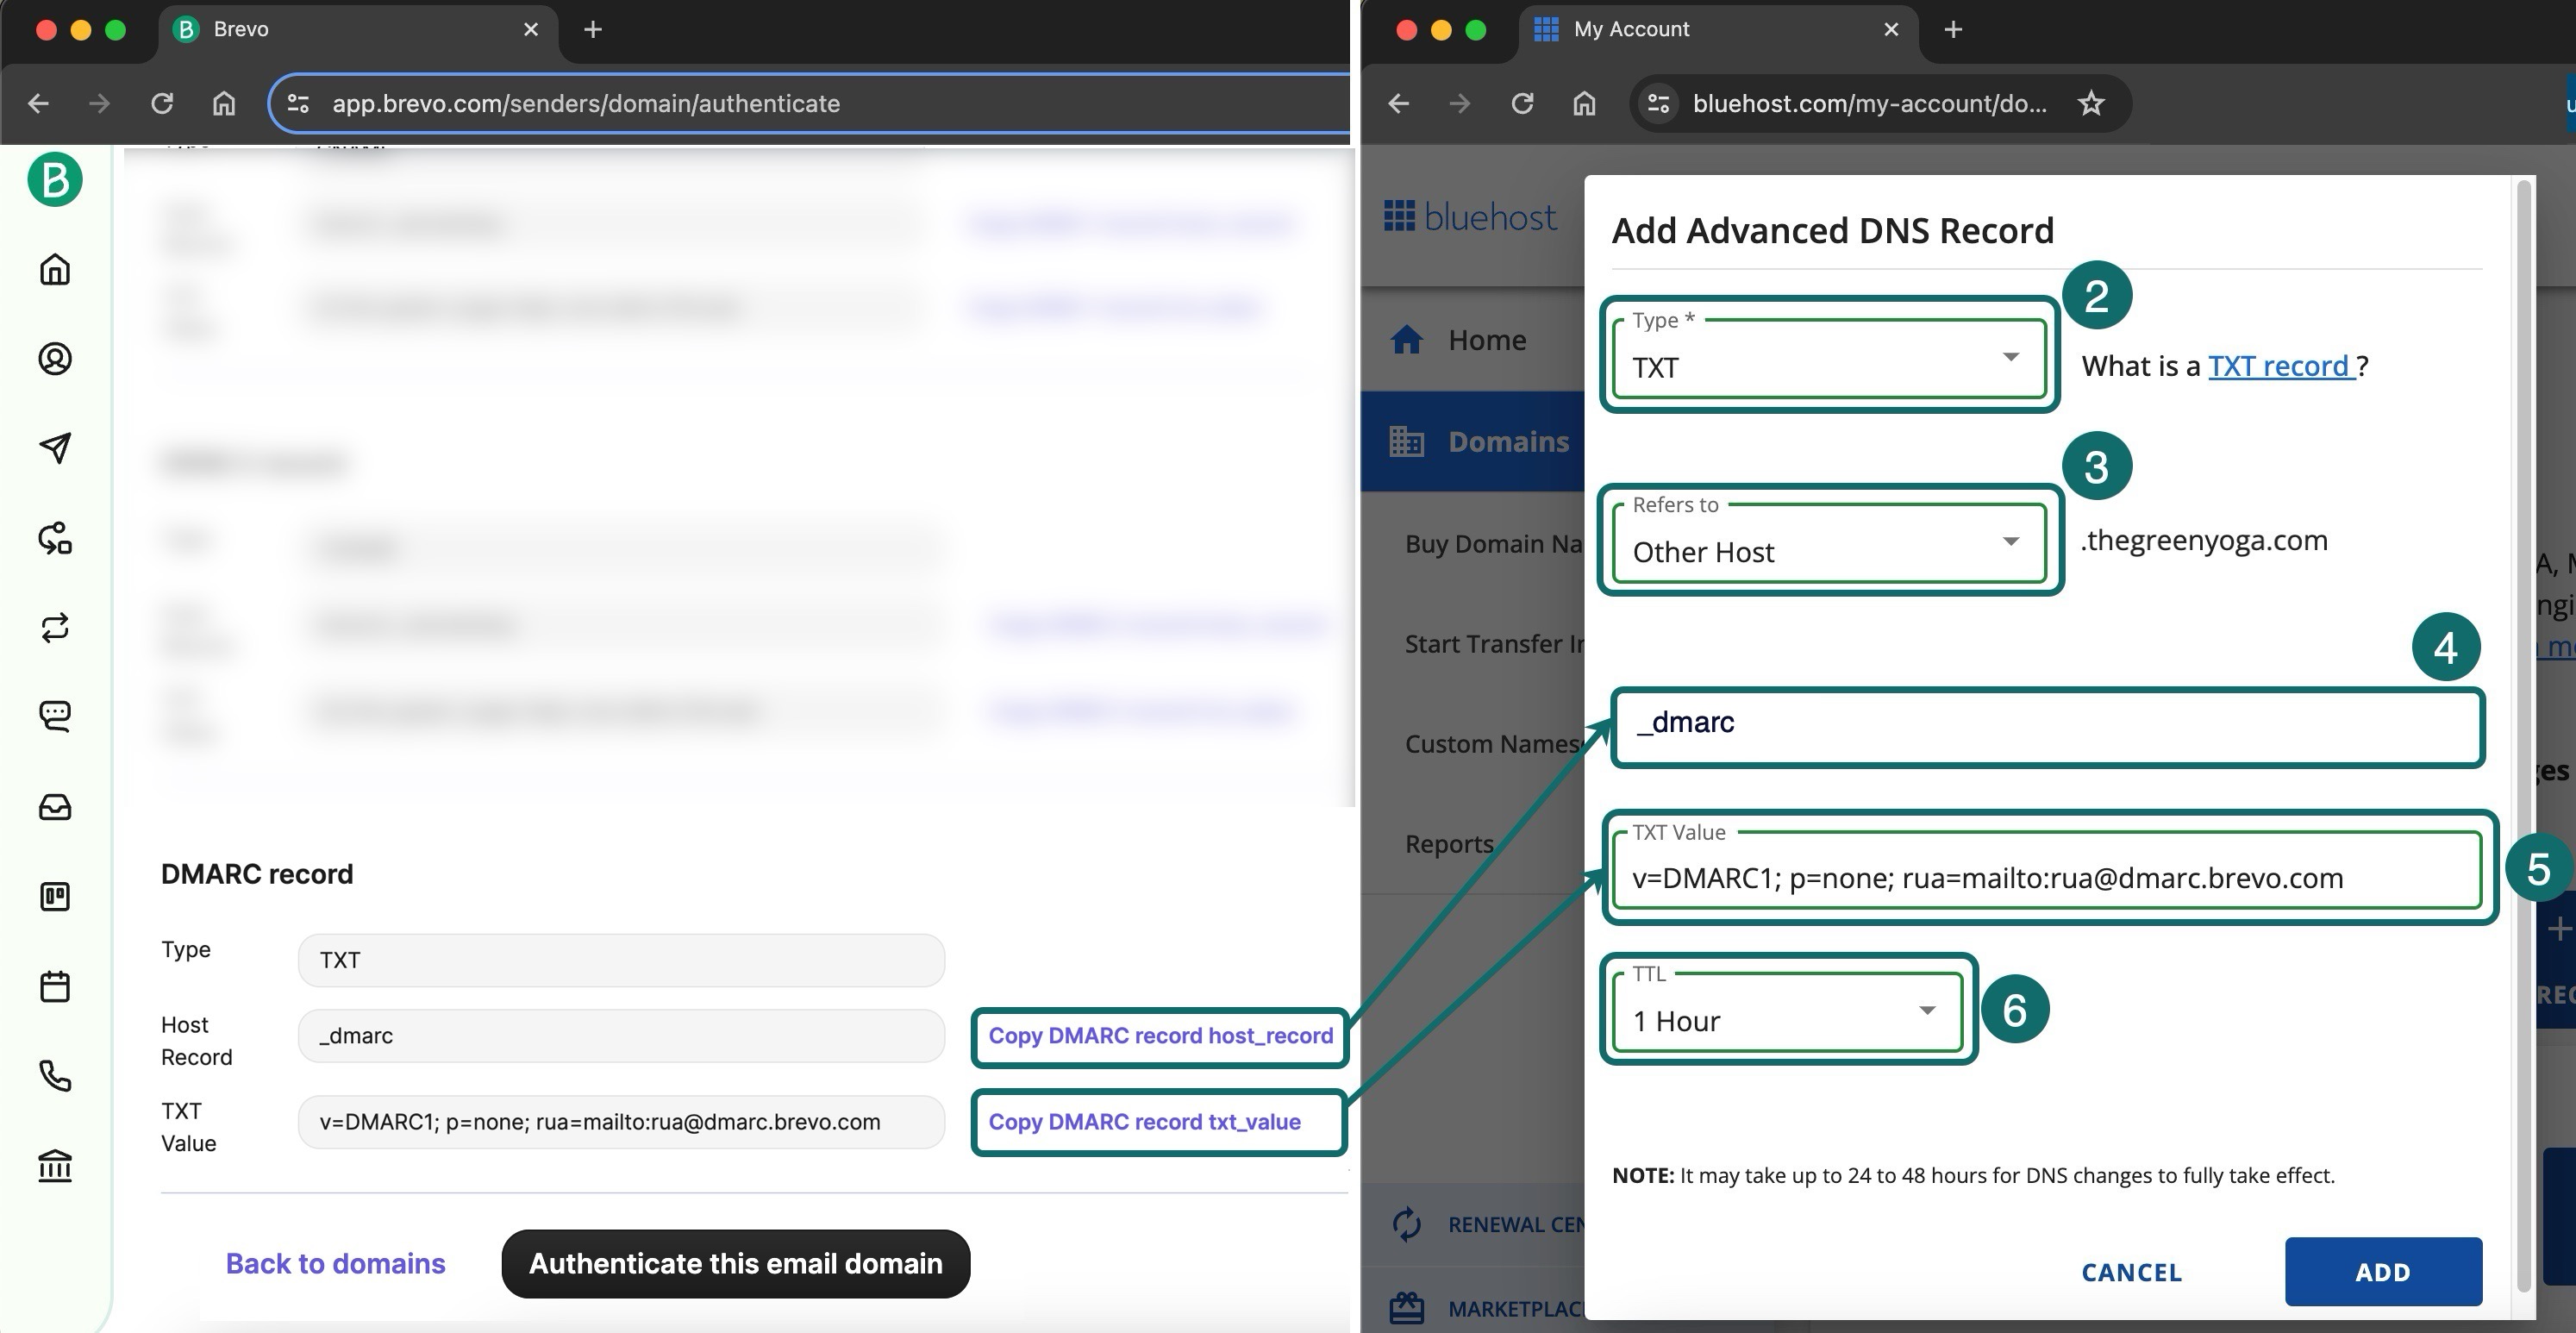Click the Brevo inbox icon in sidebar
Screen dimensions: 2576x1333
(56, 806)
